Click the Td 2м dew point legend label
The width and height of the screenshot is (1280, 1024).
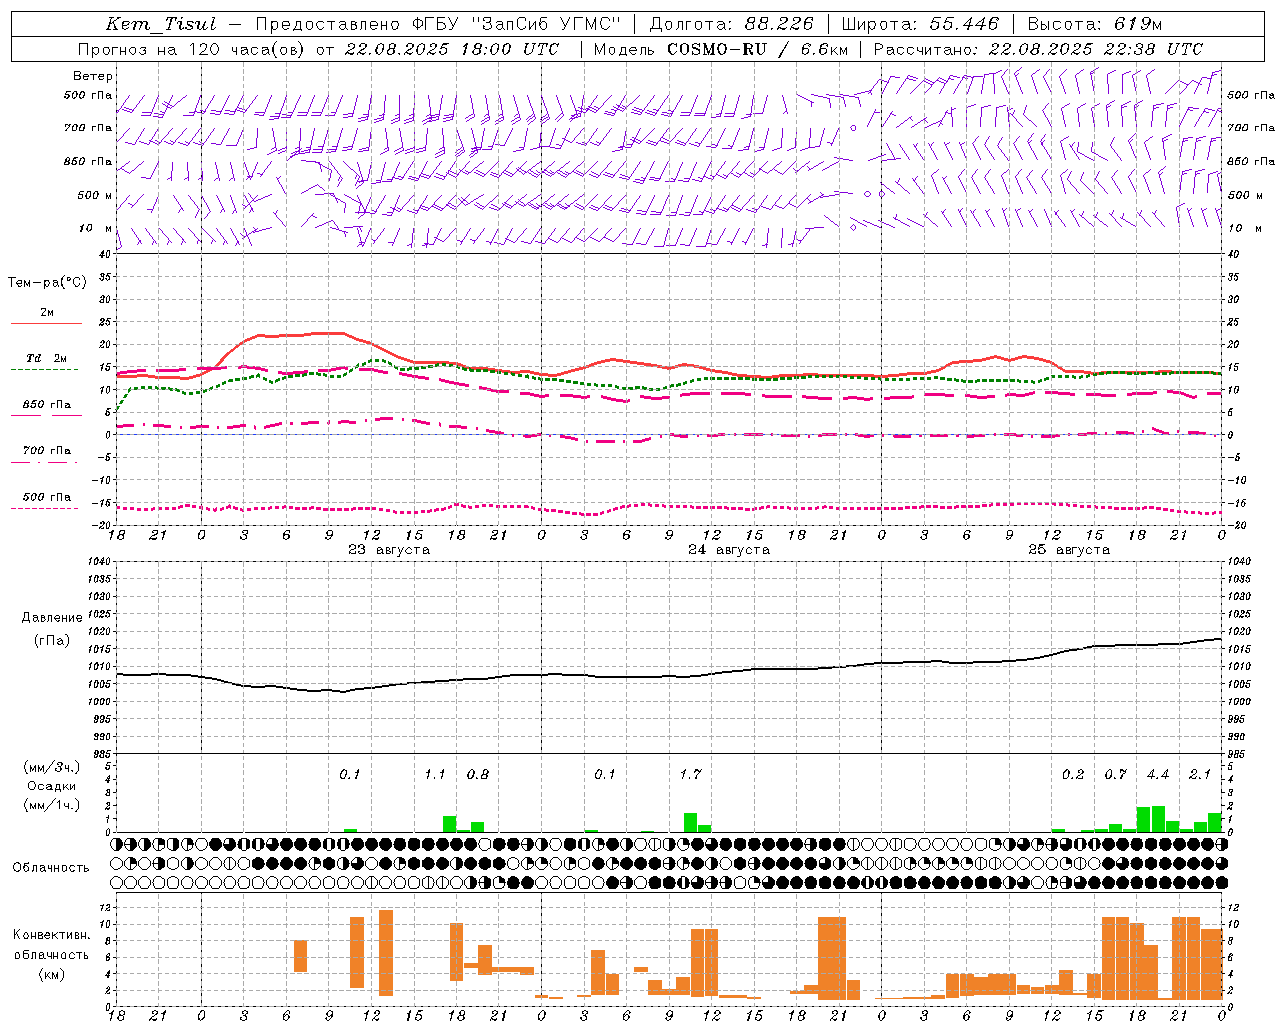click(47, 358)
